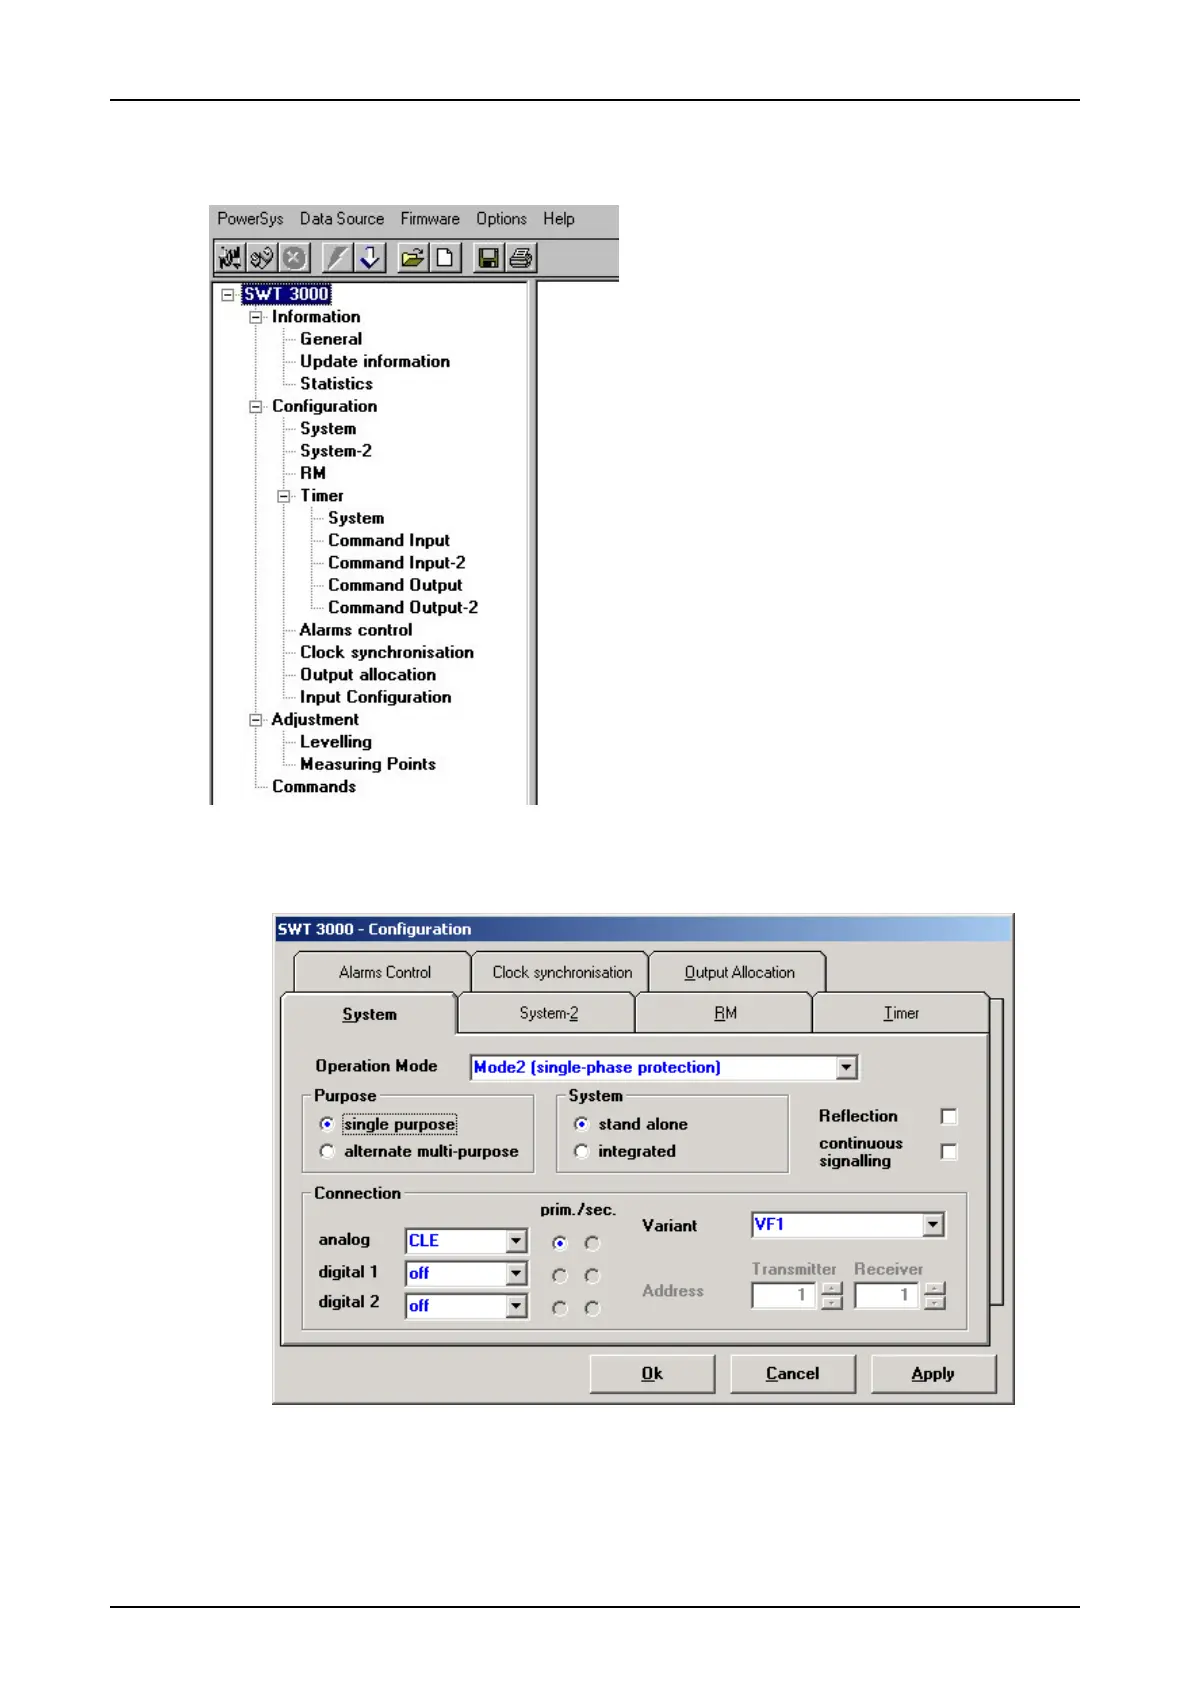This screenshot has height=1684, width=1190.
Task: Click the grayed lightning bolt toolbar icon
Action: pyautogui.click(x=338, y=258)
